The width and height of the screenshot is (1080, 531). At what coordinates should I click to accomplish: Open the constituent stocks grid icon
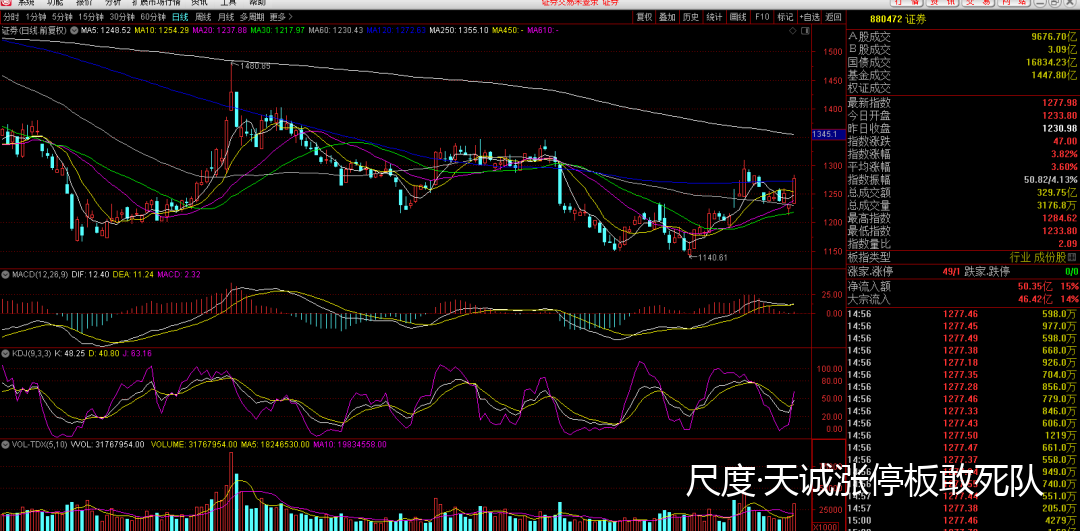tap(1073, 257)
